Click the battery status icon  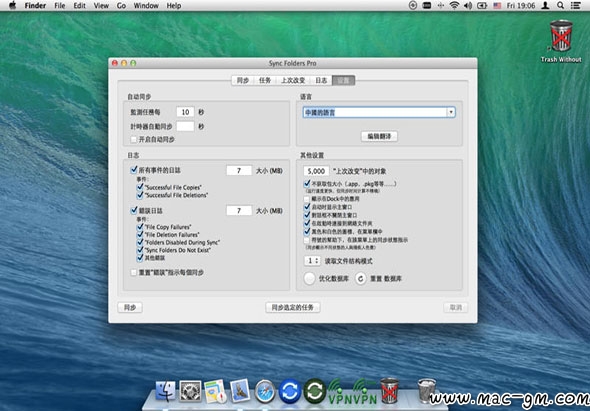tap(482, 6)
